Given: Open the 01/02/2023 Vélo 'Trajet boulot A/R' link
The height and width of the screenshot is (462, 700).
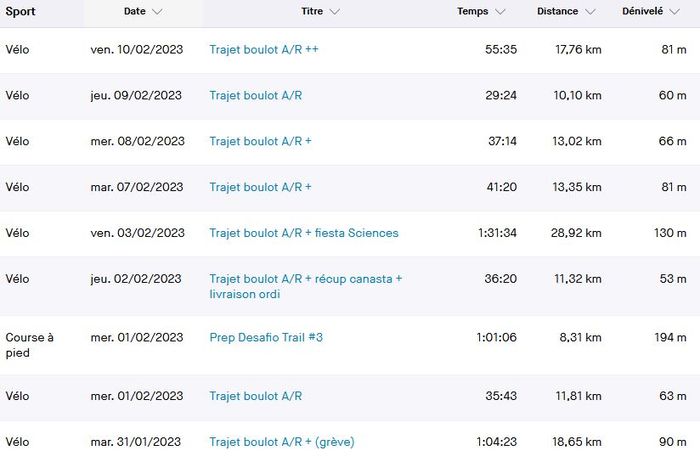Looking at the screenshot, I should point(255,396).
